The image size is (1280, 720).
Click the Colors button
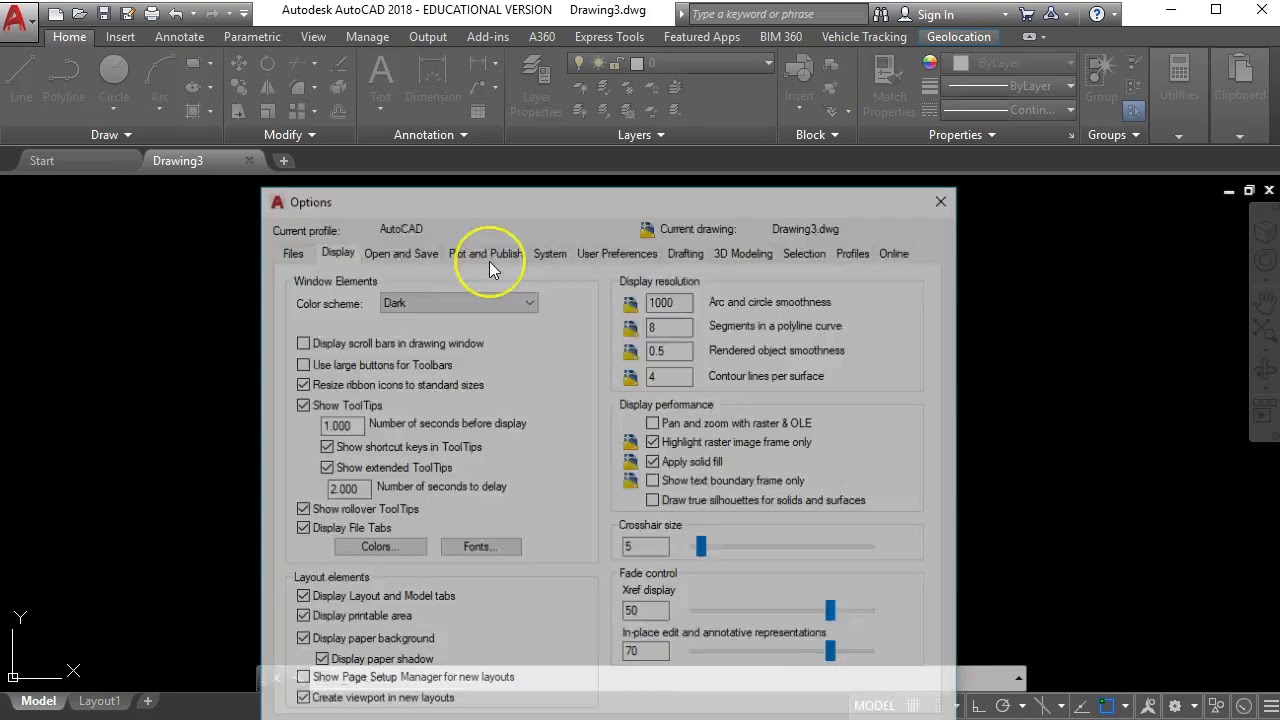[x=379, y=546]
